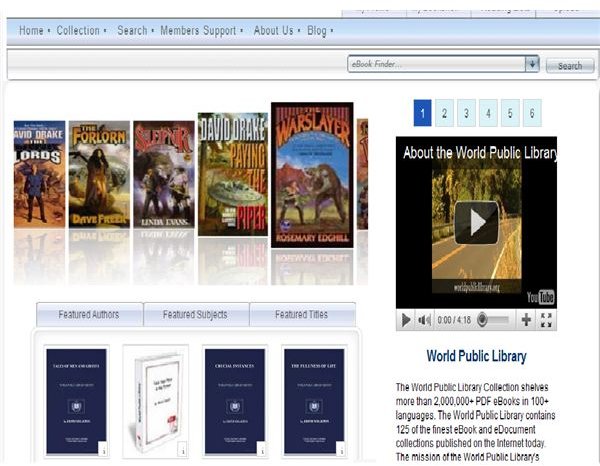Mute the video using the speaker icon
The height and width of the screenshot is (466, 600).
click(425, 320)
